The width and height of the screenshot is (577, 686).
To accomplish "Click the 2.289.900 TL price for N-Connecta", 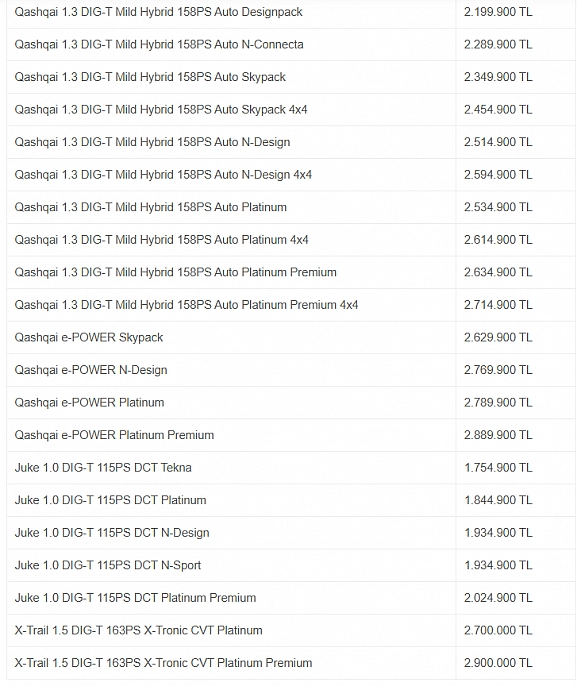I will [x=498, y=45].
